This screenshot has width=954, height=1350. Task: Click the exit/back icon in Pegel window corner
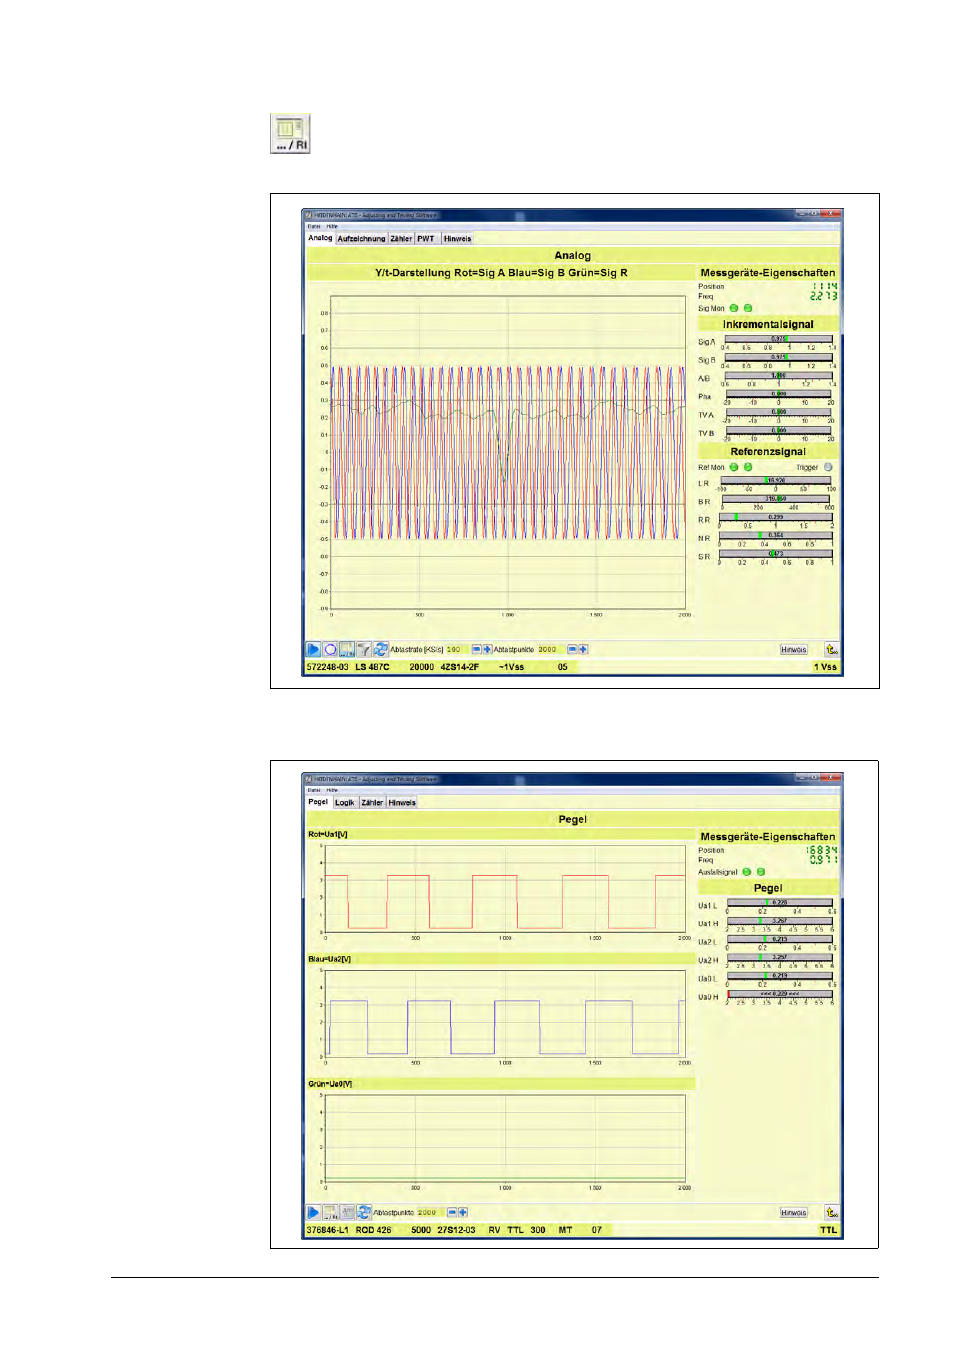831,1213
